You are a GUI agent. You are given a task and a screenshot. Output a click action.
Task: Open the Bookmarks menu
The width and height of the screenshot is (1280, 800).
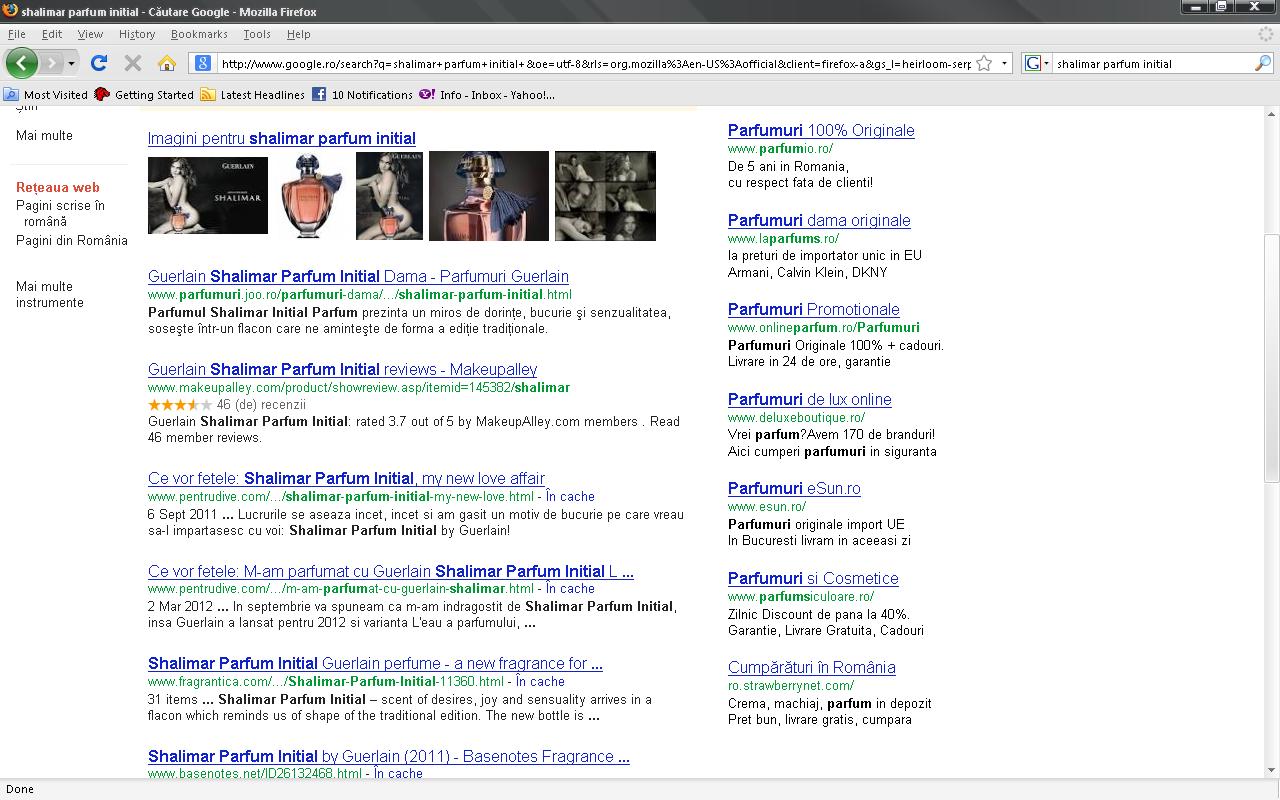pos(199,34)
